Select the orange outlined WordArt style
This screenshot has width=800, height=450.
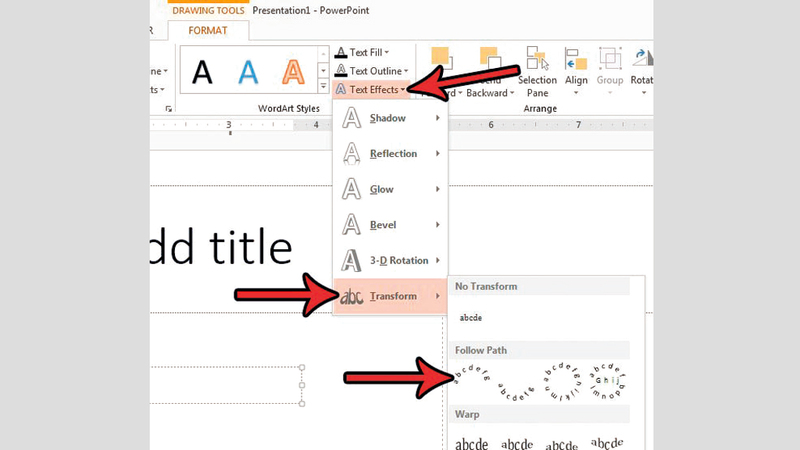292,71
